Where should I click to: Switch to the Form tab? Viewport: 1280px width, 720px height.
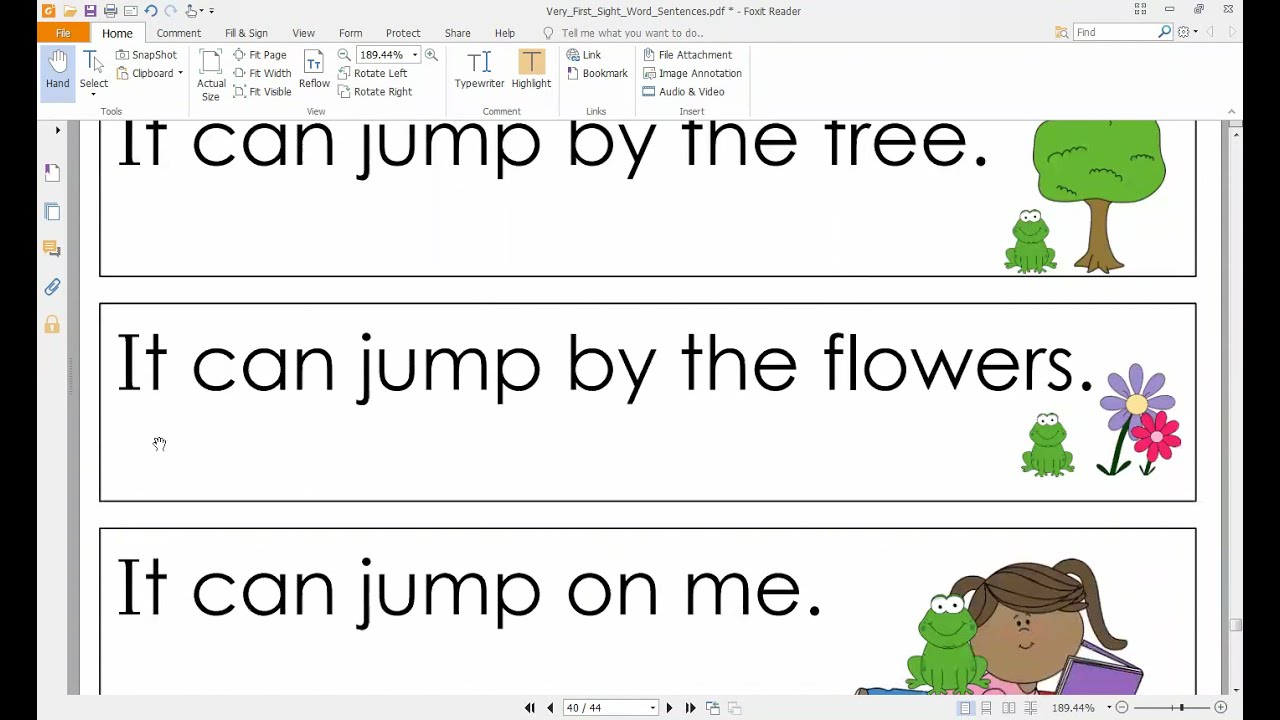(350, 33)
